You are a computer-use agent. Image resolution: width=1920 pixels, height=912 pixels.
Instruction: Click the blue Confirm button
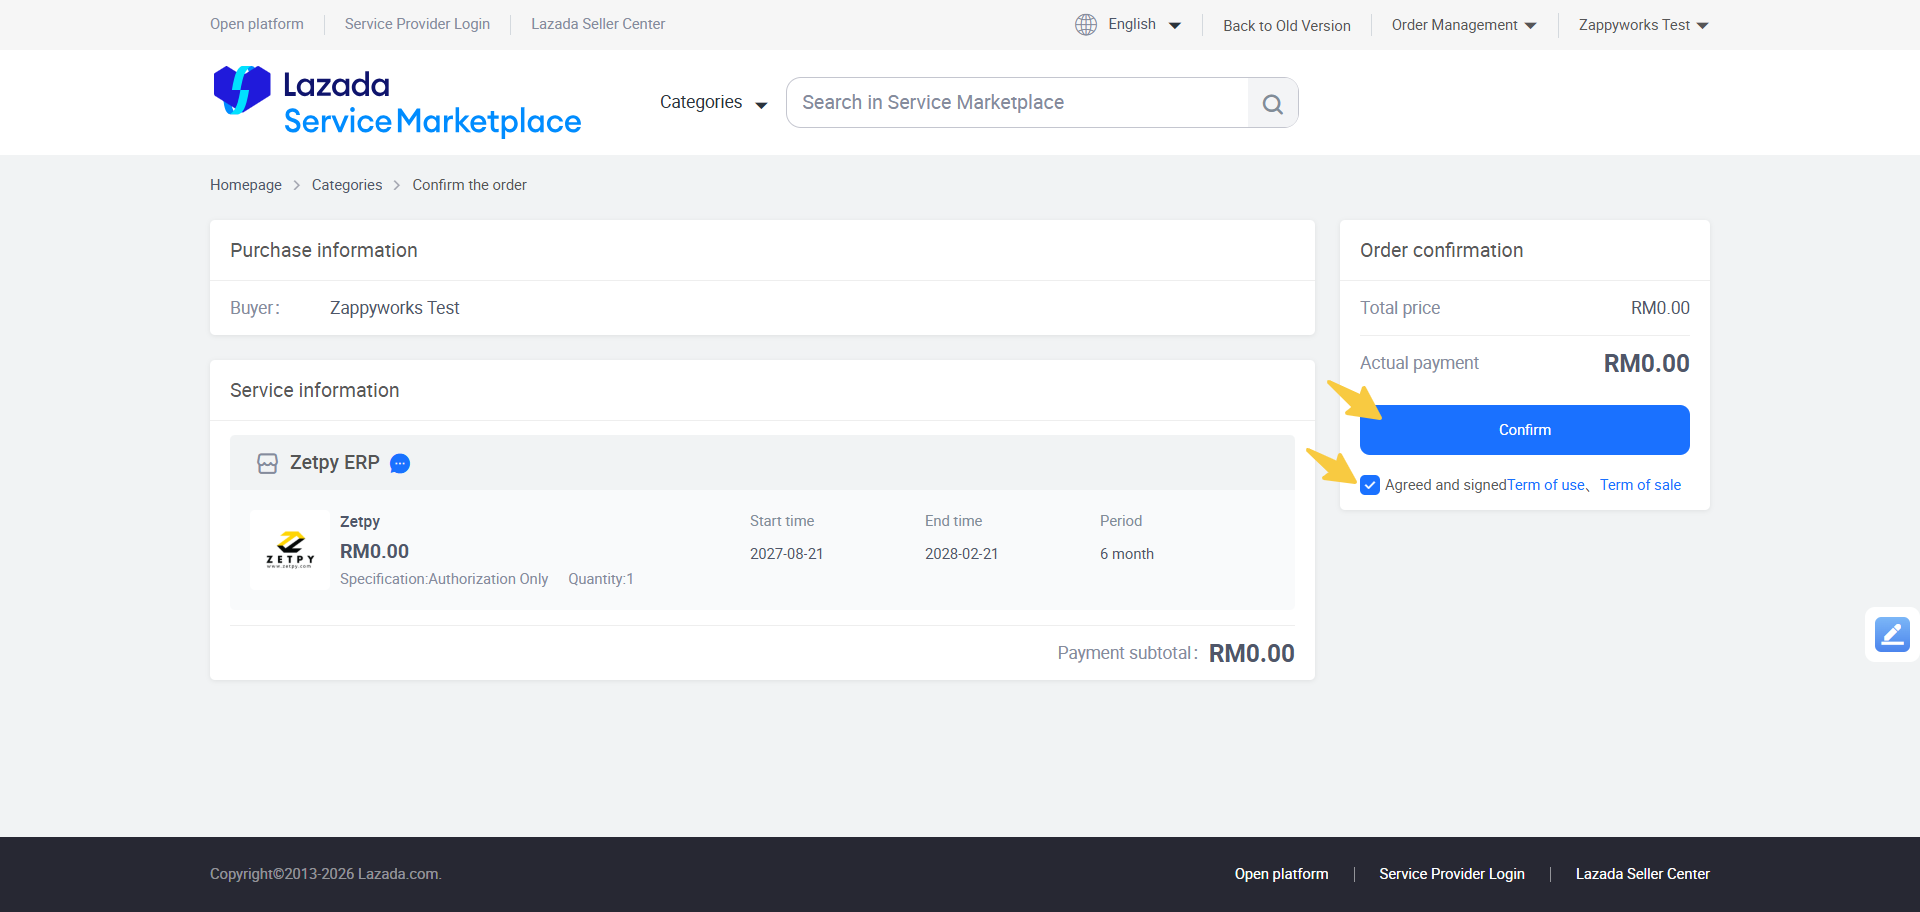(x=1525, y=430)
